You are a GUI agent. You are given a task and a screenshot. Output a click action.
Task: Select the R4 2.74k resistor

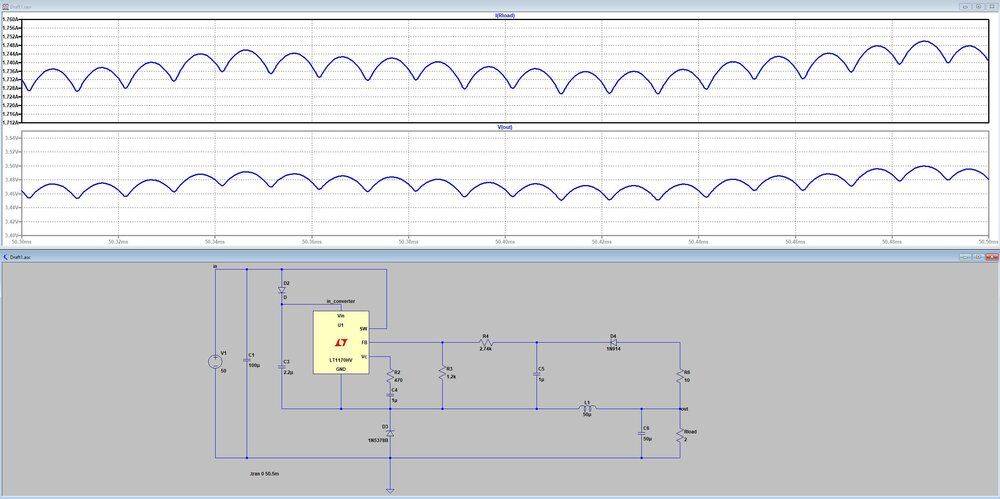(488, 342)
